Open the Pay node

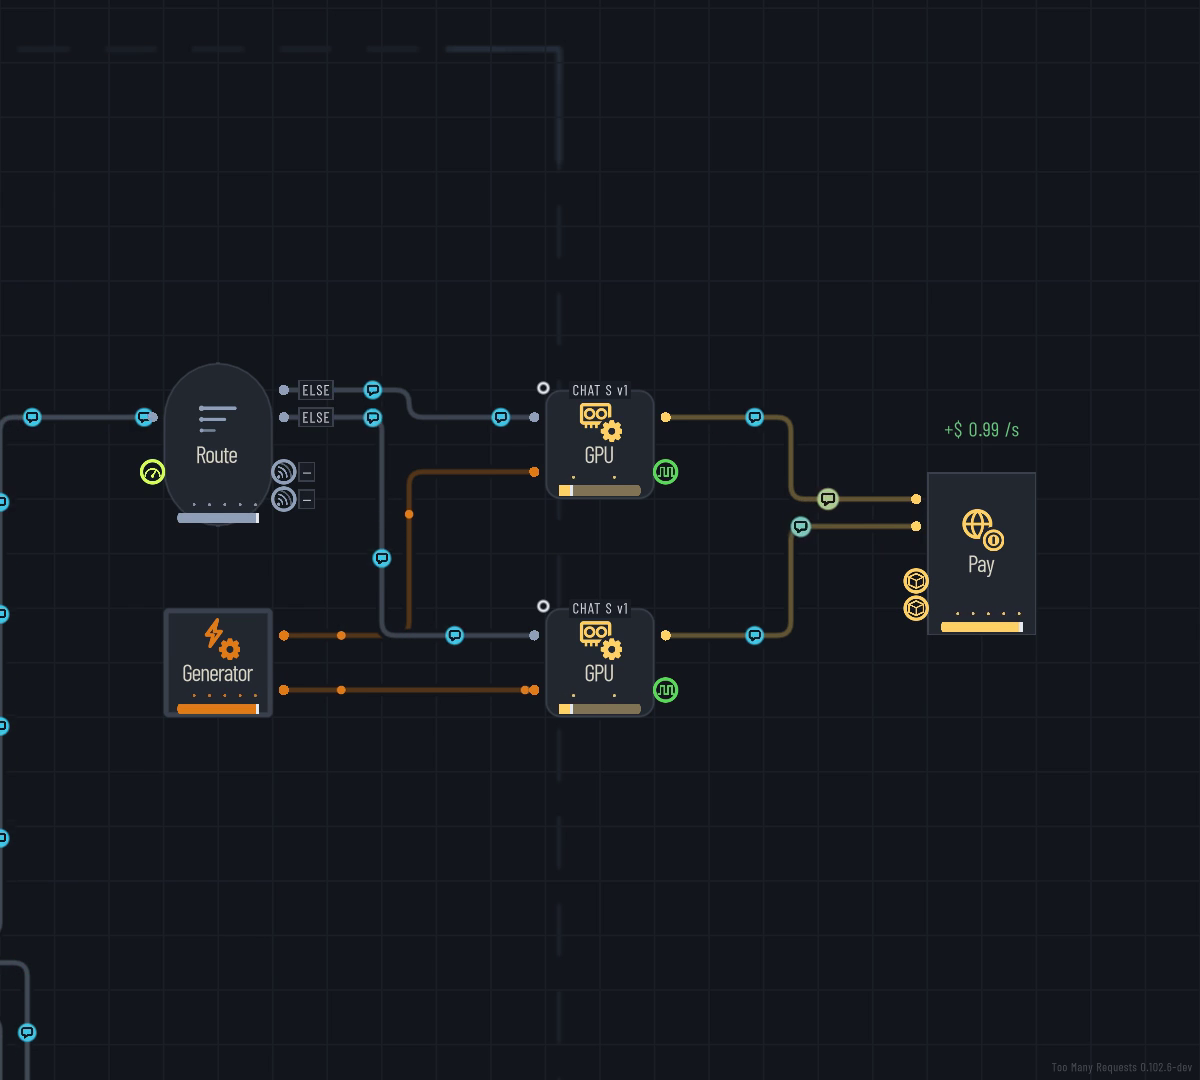981,553
